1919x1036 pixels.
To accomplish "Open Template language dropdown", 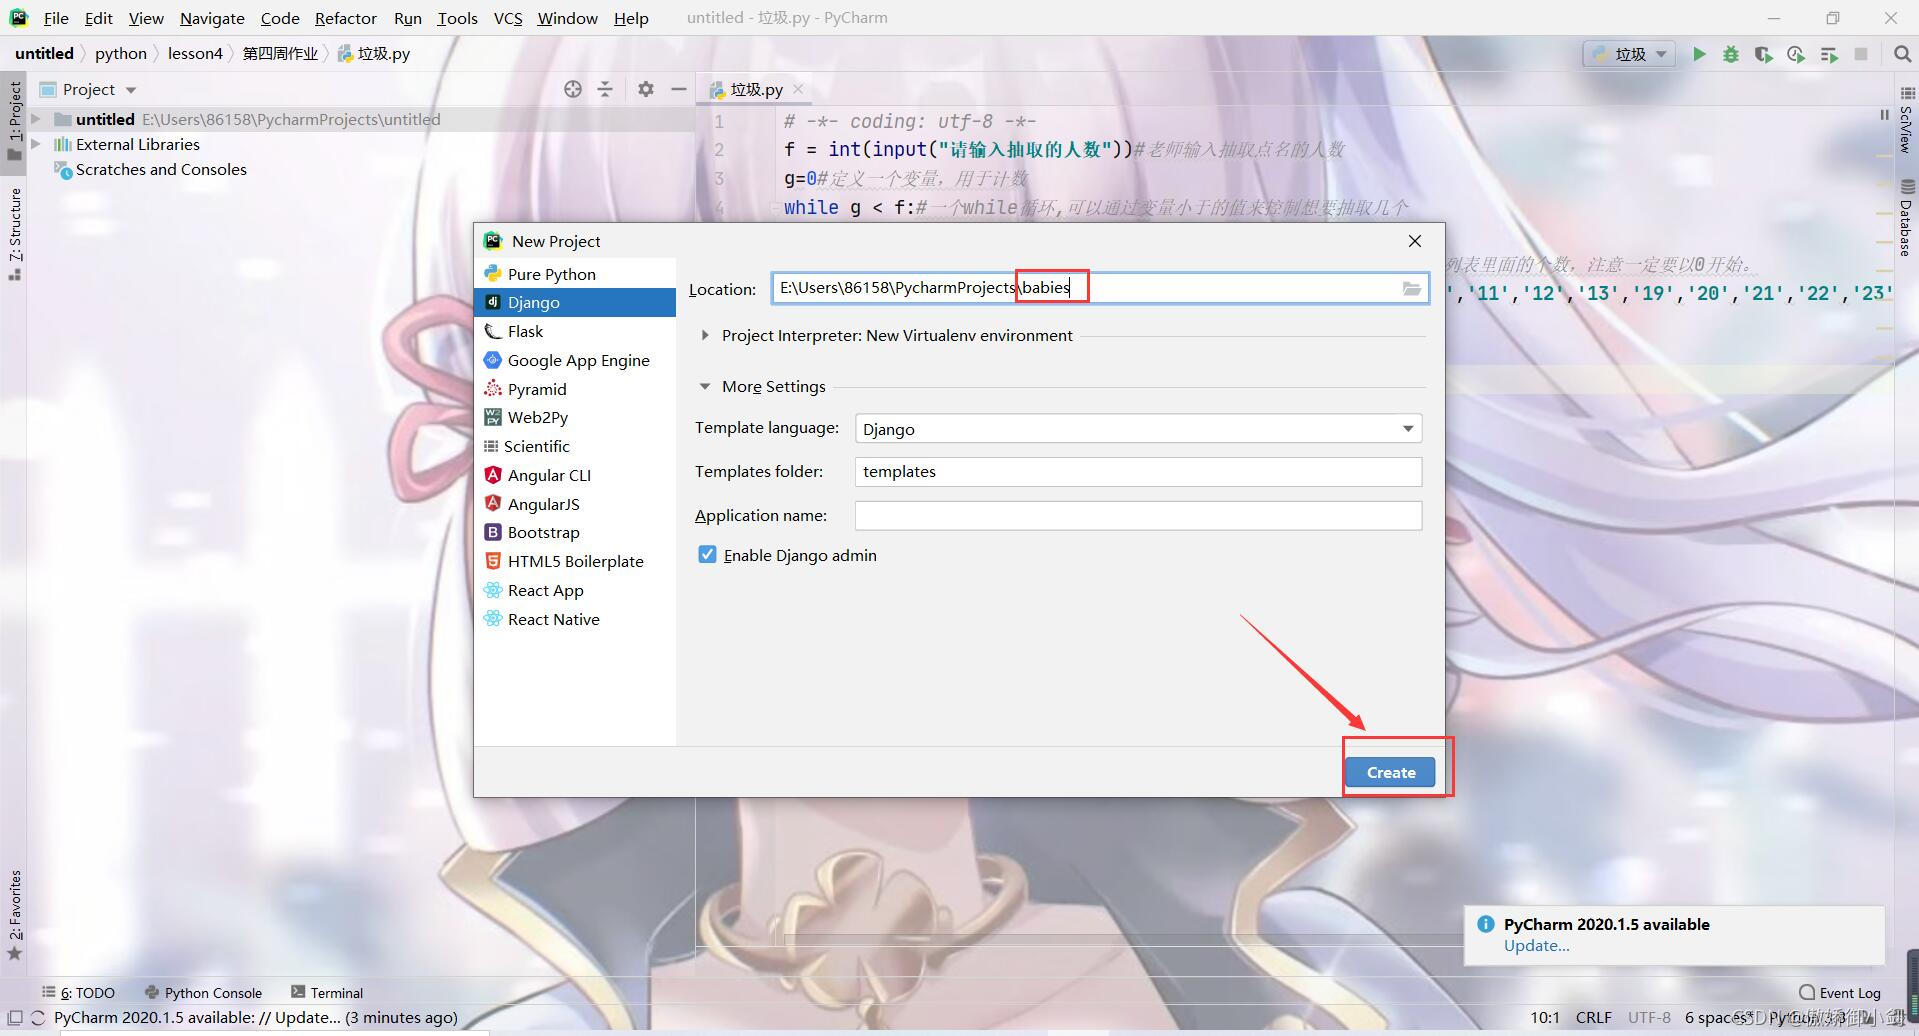I will (x=1138, y=429).
